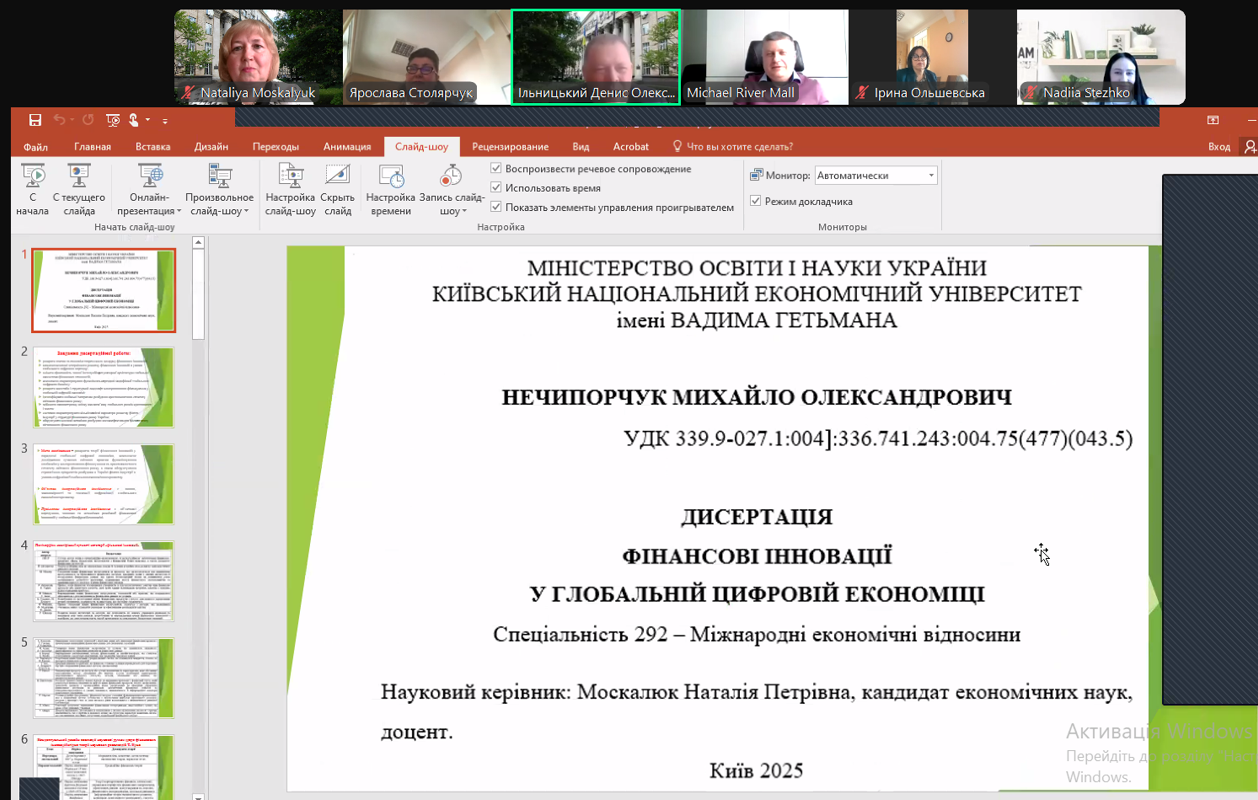The width and height of the screenshot is (1258, 800).
Task: Uncheck Использовать время checkbox
Action: [x=496, y=188]
